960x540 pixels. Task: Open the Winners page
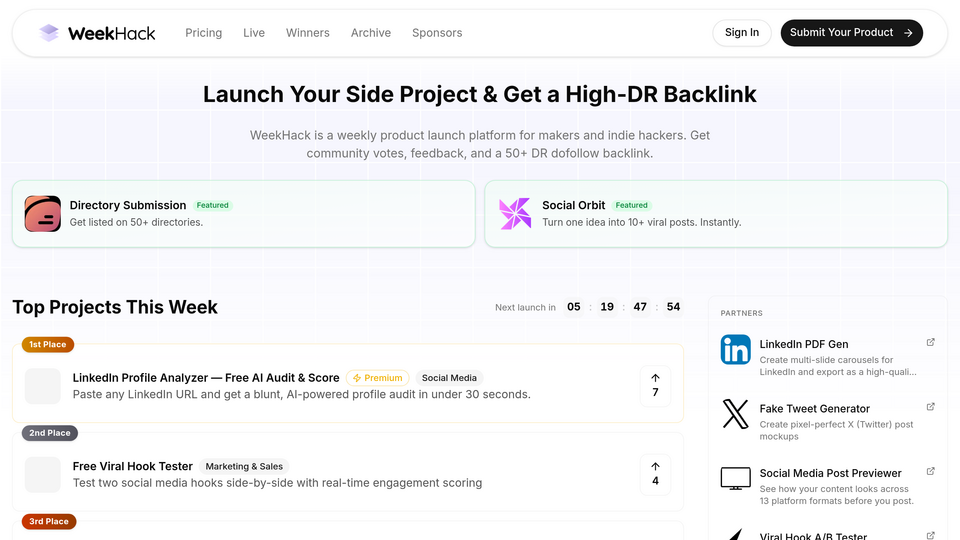[308, 33]
